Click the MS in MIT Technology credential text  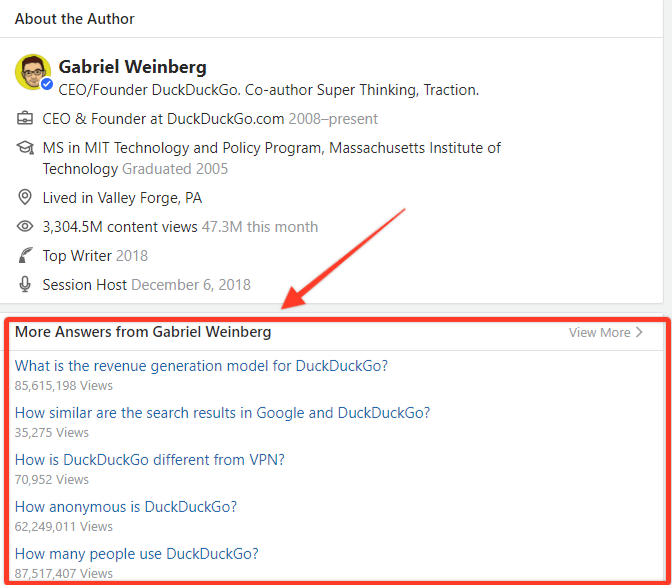(x=271, y=148)
